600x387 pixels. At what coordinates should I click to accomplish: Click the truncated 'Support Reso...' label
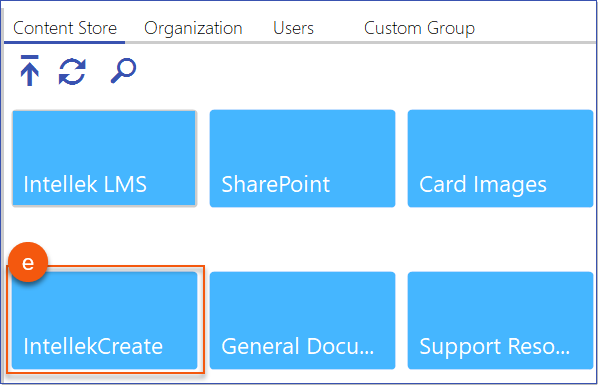pyautogui.click(x=494, y=347)
